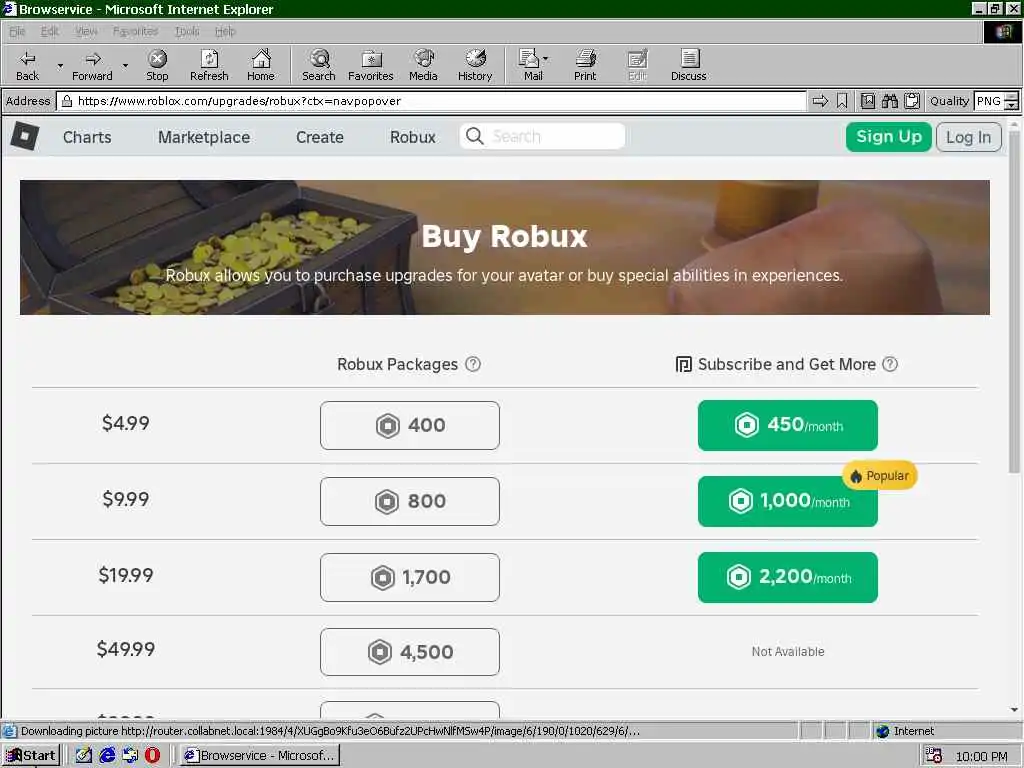The width and height of the screenshot is (1024, 768).
Task: Click the $4.99 price text
Action: tap(125, 423)
